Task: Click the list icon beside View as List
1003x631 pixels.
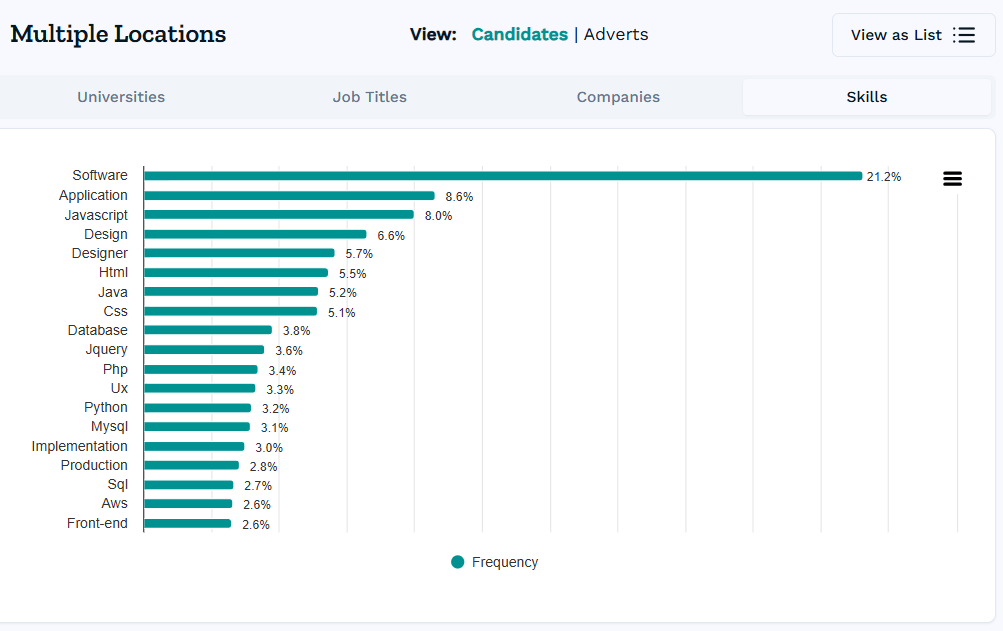Action: tap(963, 34)
